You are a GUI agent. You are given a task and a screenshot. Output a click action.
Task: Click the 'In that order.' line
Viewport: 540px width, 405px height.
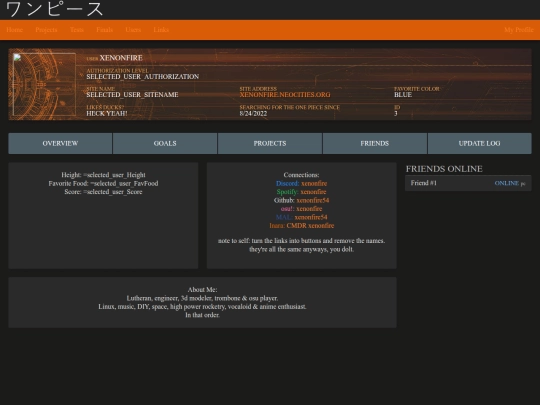point(202,315)
